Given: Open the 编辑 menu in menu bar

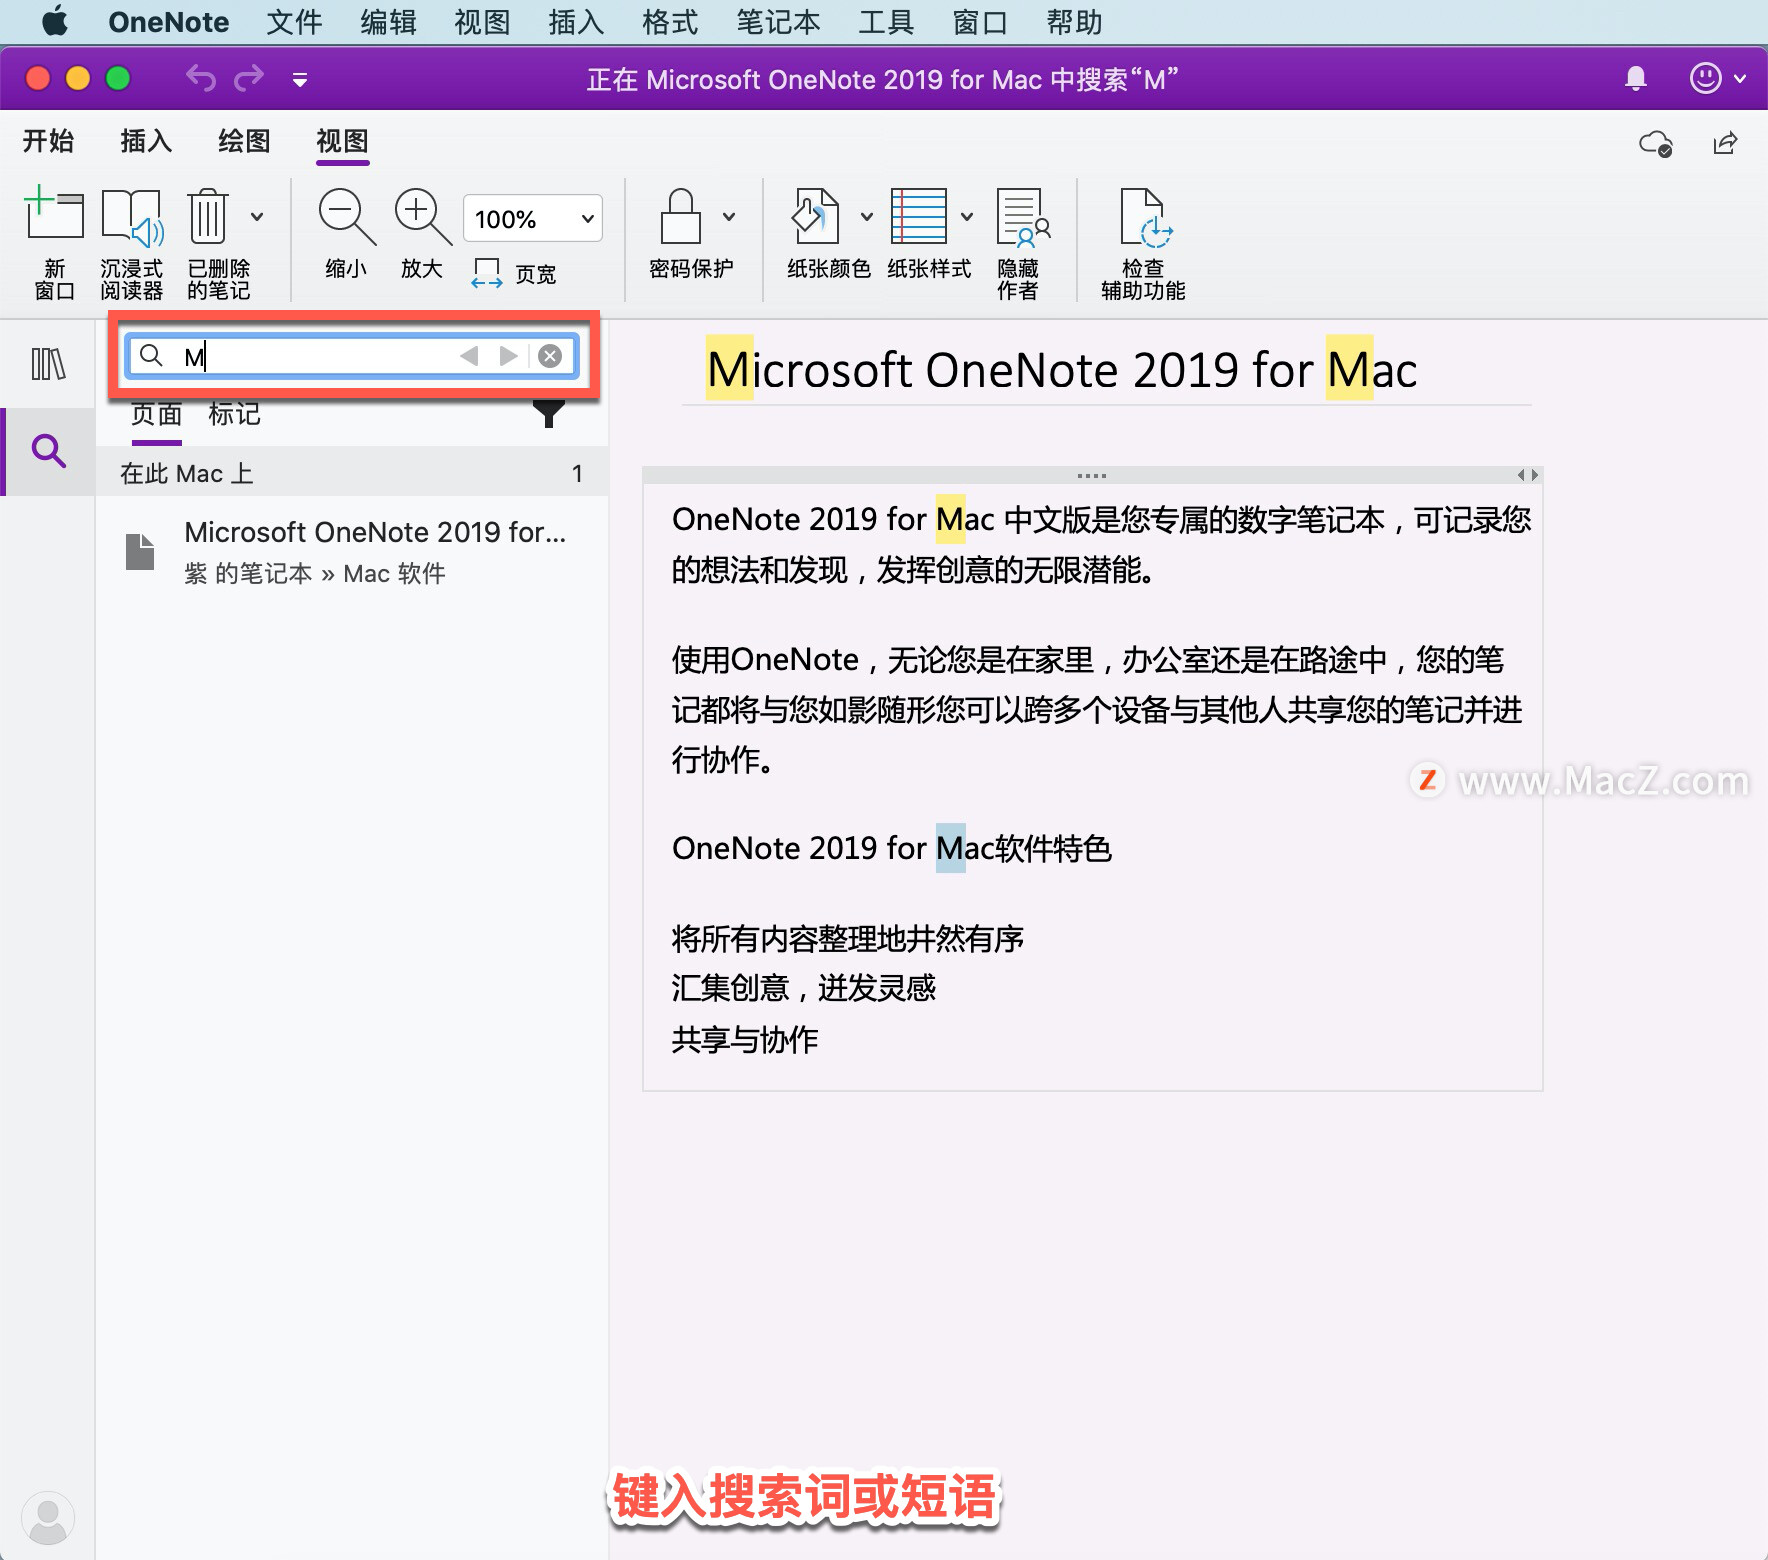Looking at the screenshot, I should pyautogui.click(x=388, y=22).
